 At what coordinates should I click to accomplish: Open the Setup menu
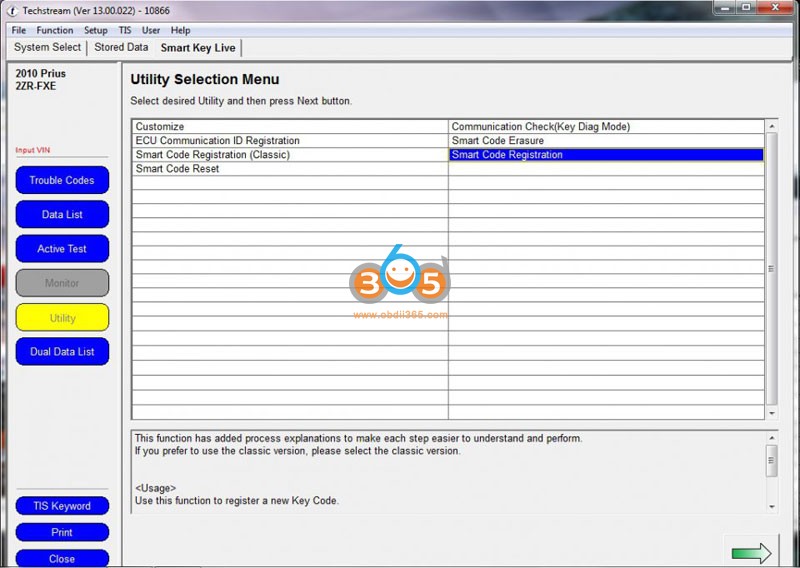(96, 30)
